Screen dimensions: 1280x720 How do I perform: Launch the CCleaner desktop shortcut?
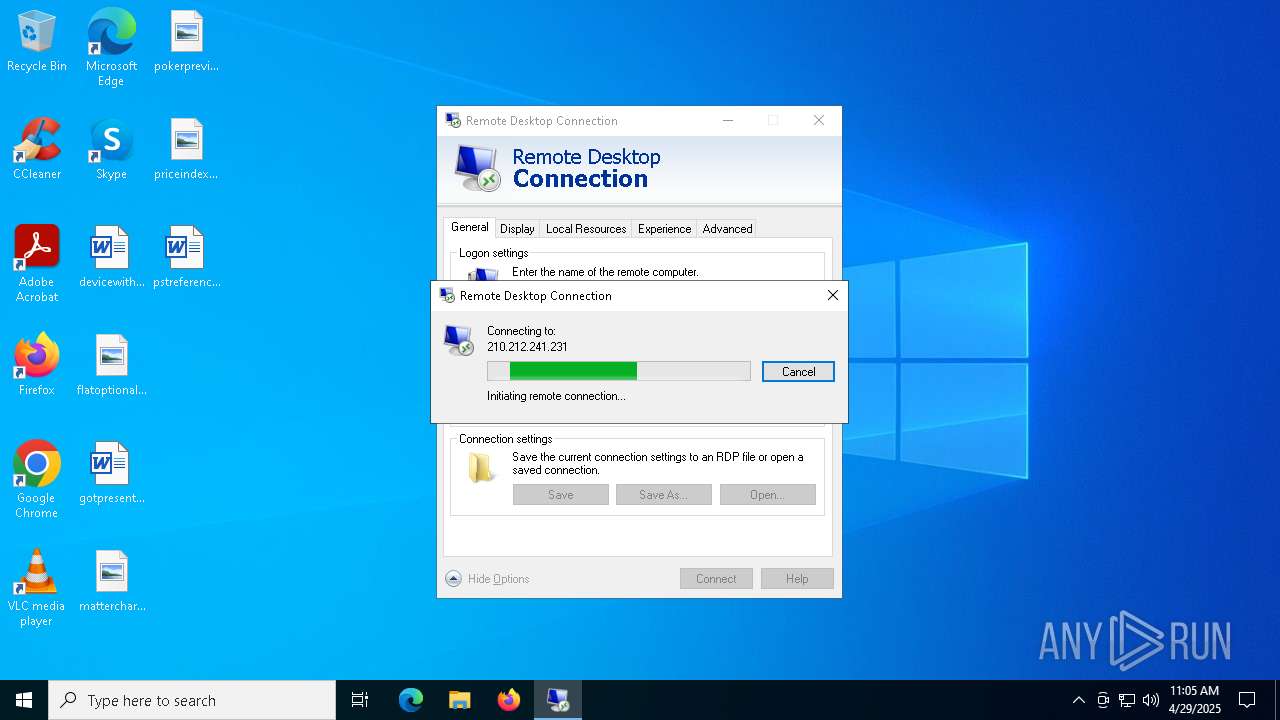coord(37,150)
